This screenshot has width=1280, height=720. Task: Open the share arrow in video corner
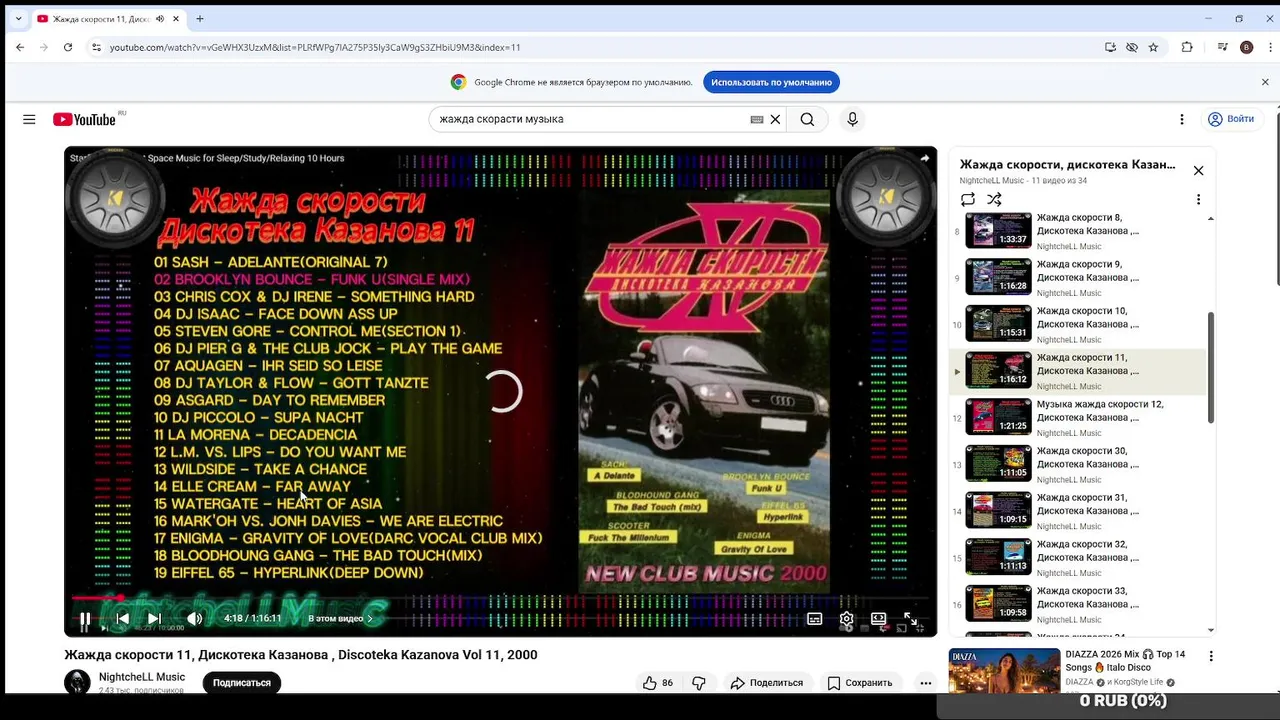(924, 158)
